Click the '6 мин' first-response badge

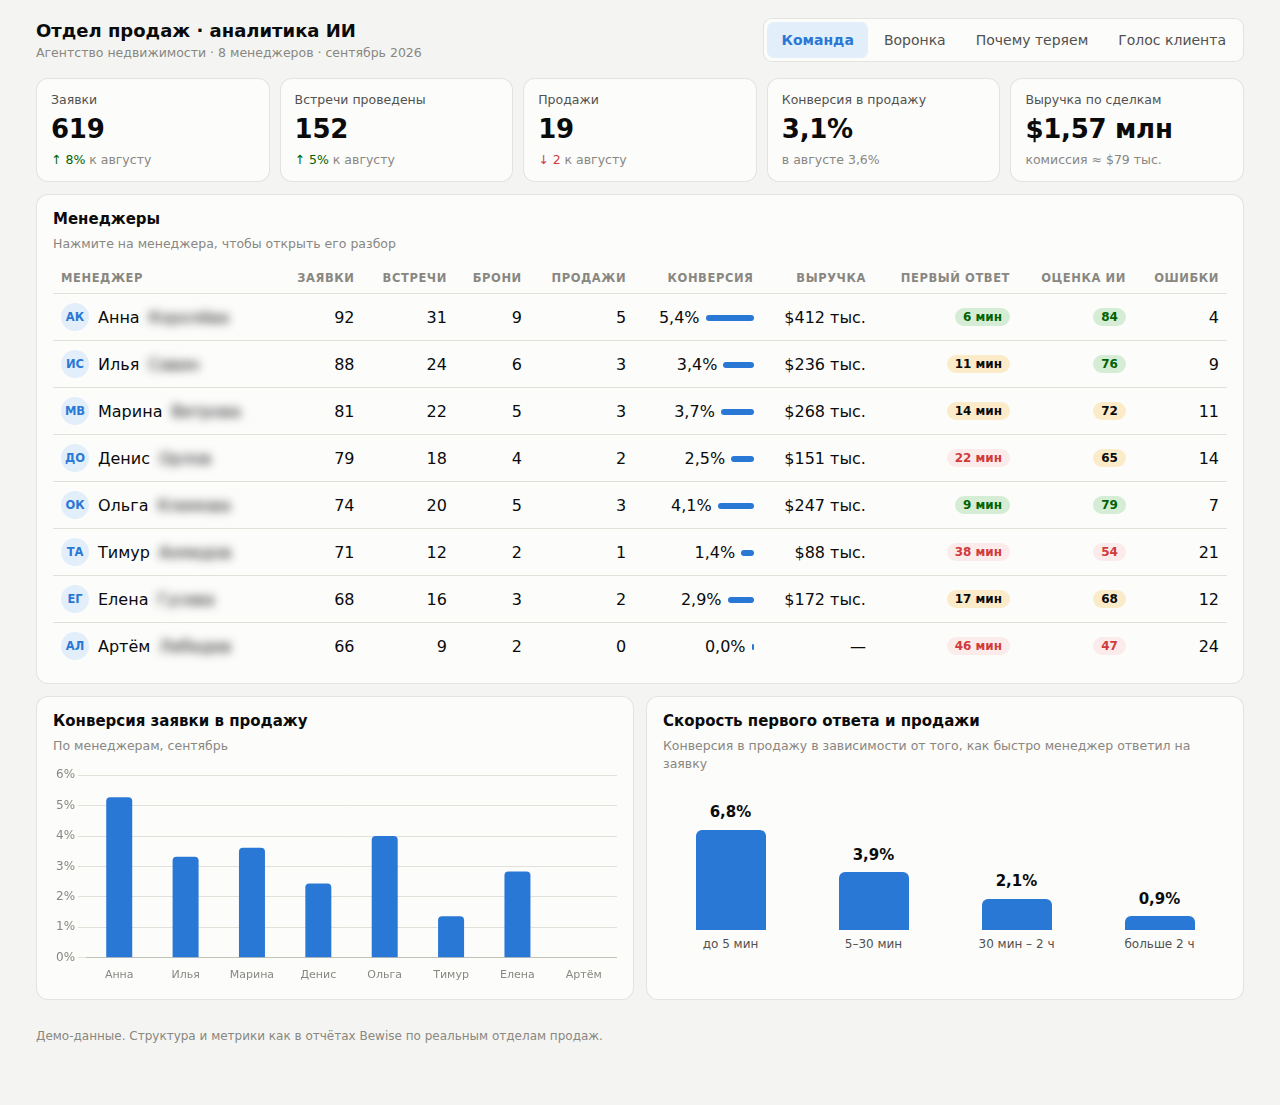pyautogui.click(x=982, y=317)
